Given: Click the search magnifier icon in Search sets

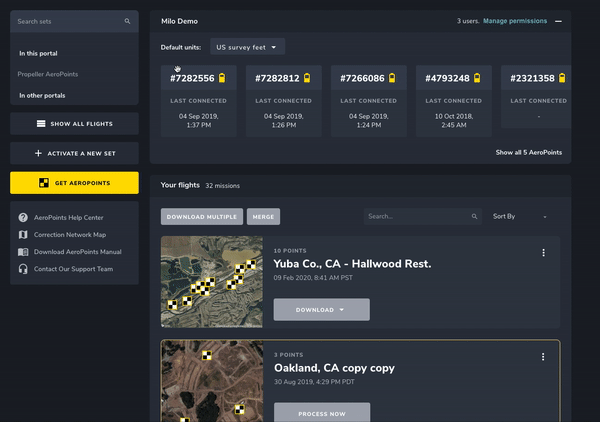Looking at the screenshot, I should tap(127, 21).
